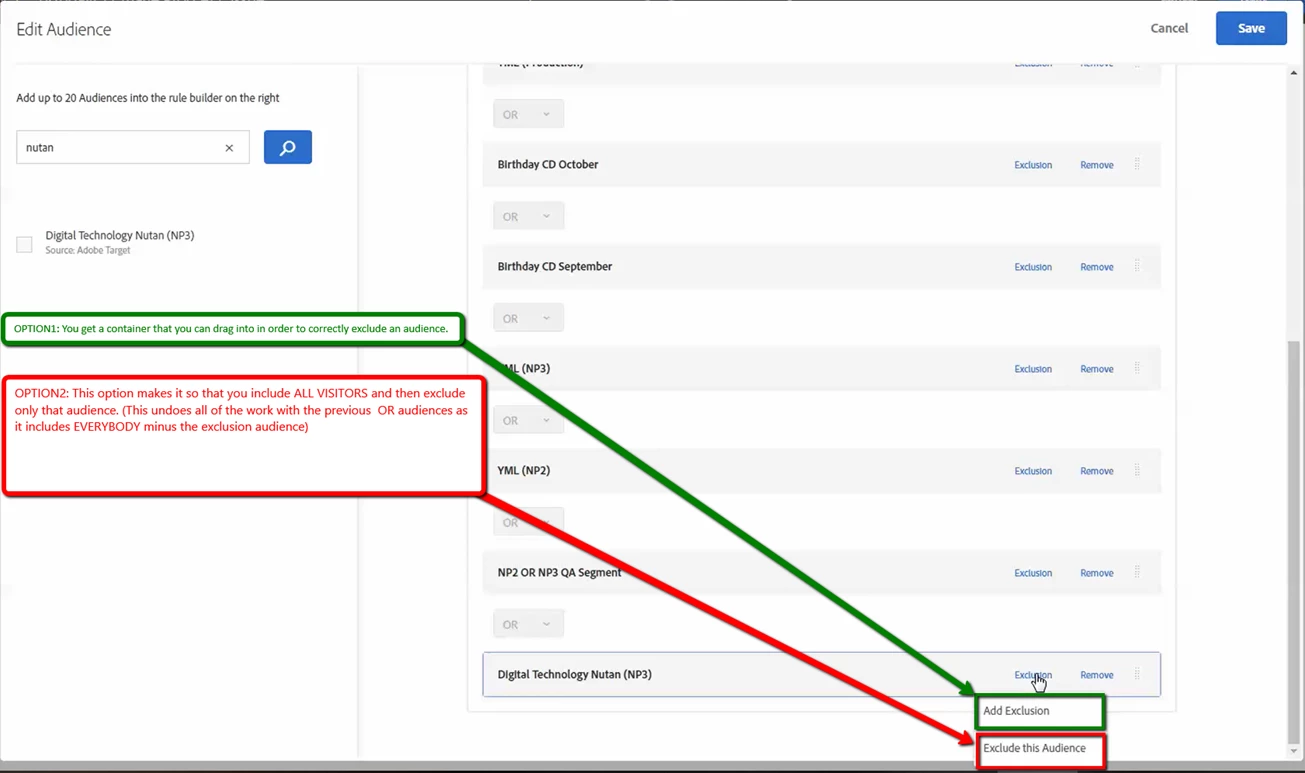Viewport: 1305px width, 773px height.
Task: Click the scrollbar up arrow
Action: (x=1294, y=73)
